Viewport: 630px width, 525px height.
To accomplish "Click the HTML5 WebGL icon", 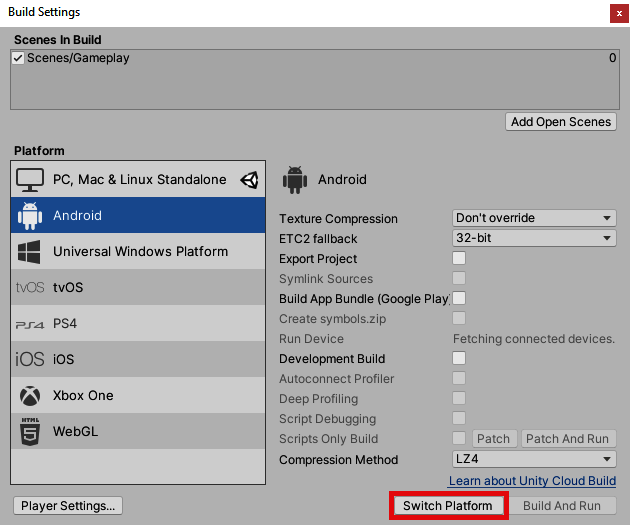I will coord(30,431).
